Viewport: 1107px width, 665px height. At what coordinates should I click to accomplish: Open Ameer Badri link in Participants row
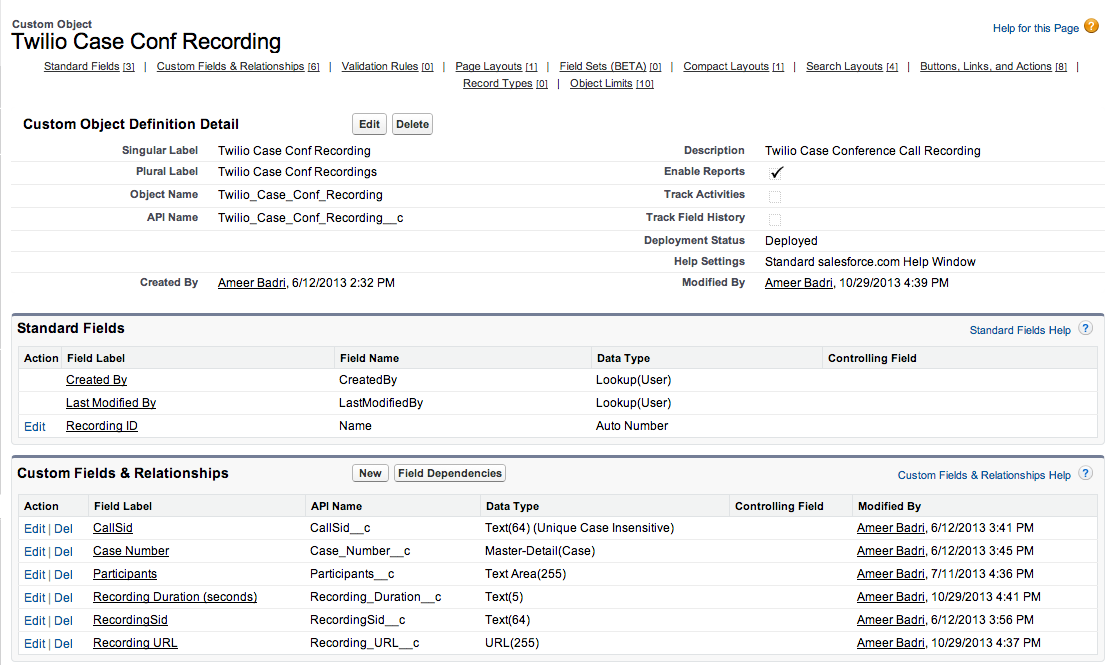(891, 574)
